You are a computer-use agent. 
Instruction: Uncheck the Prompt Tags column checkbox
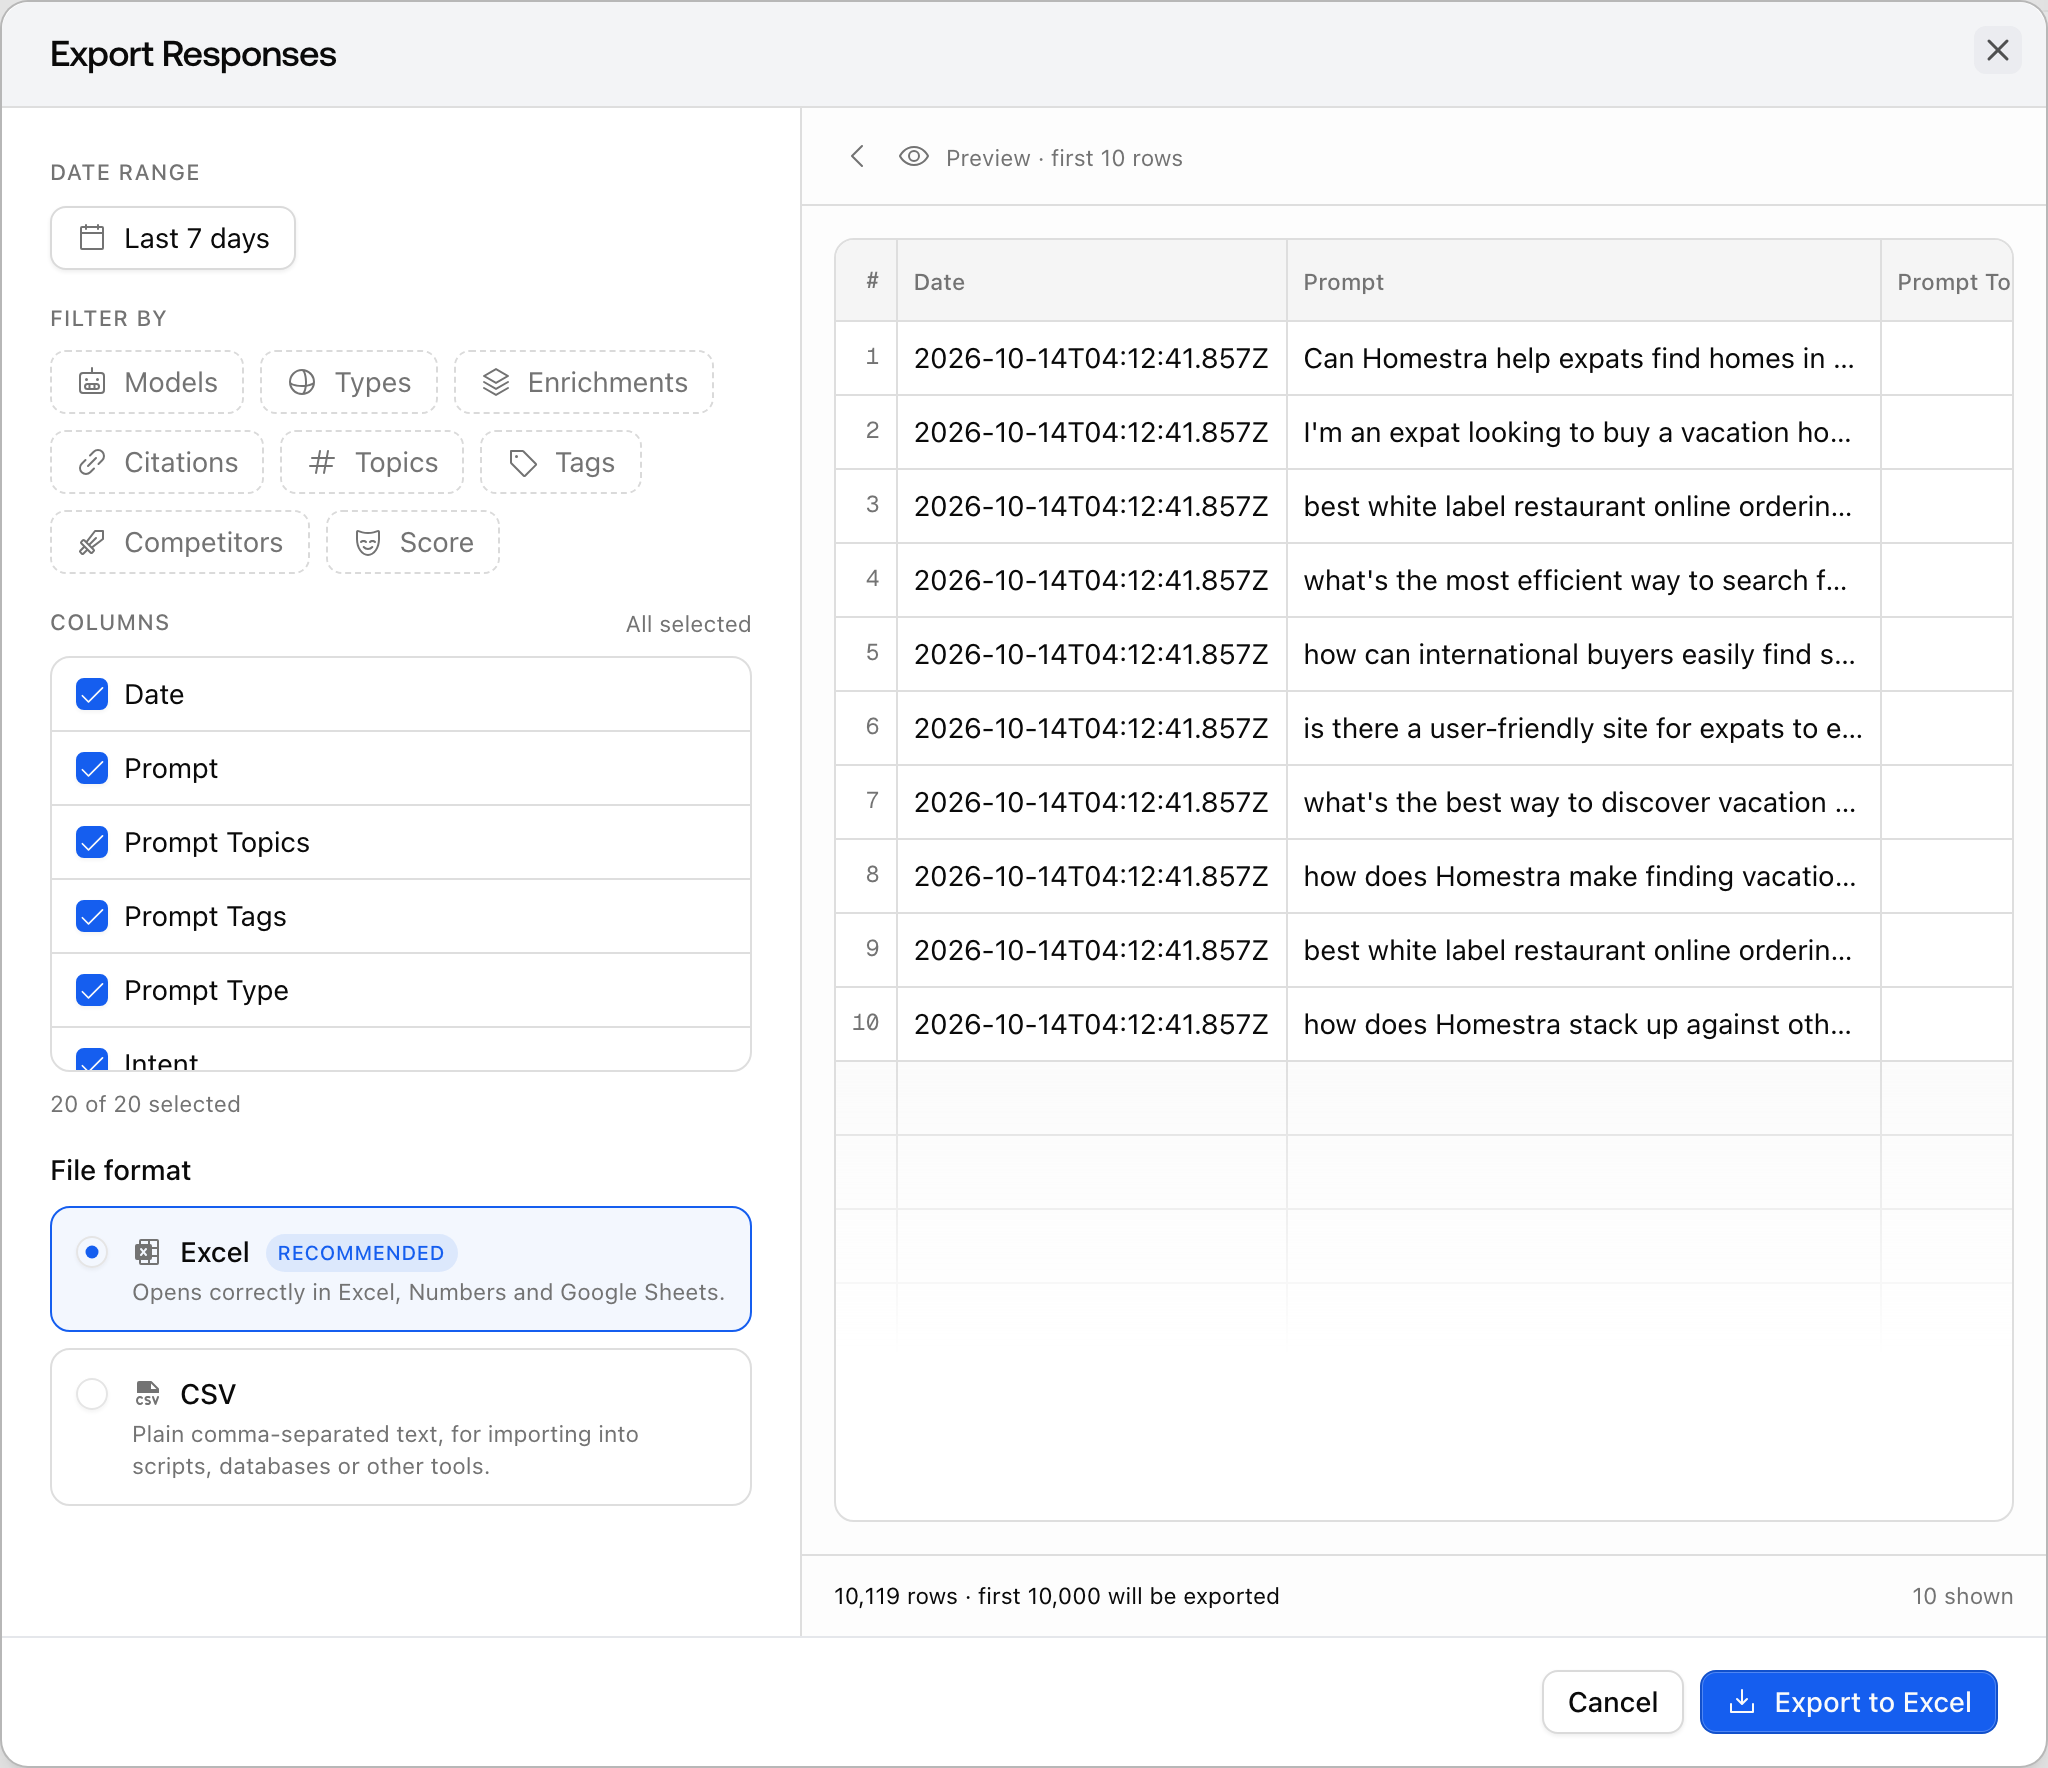coord(92,916)
